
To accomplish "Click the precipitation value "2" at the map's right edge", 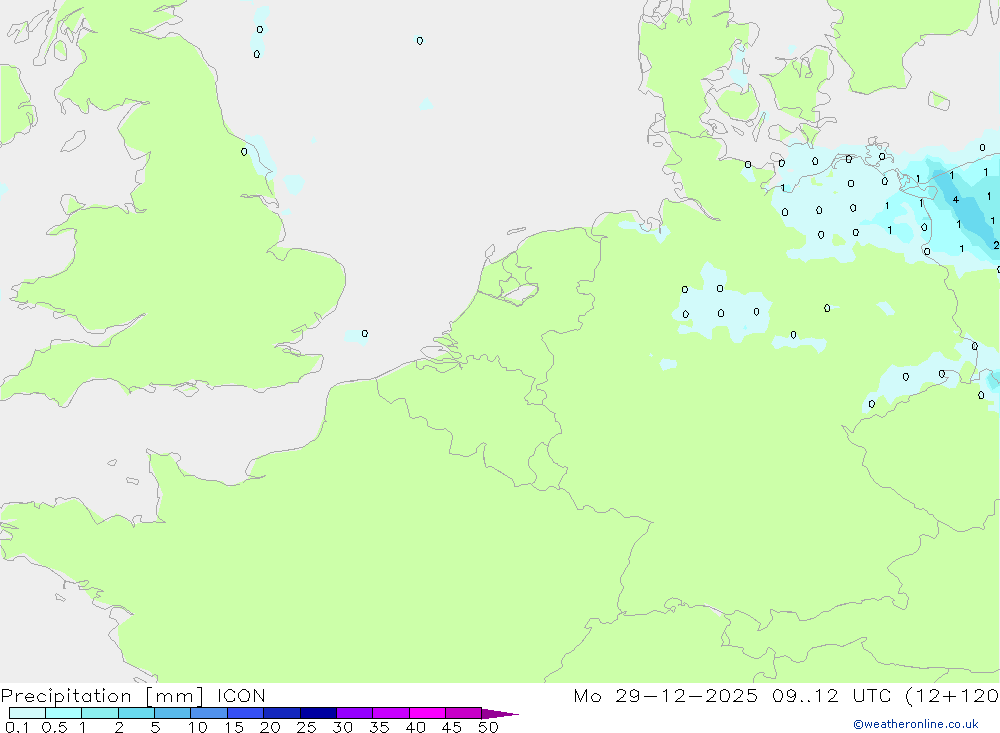I will 996,245.
